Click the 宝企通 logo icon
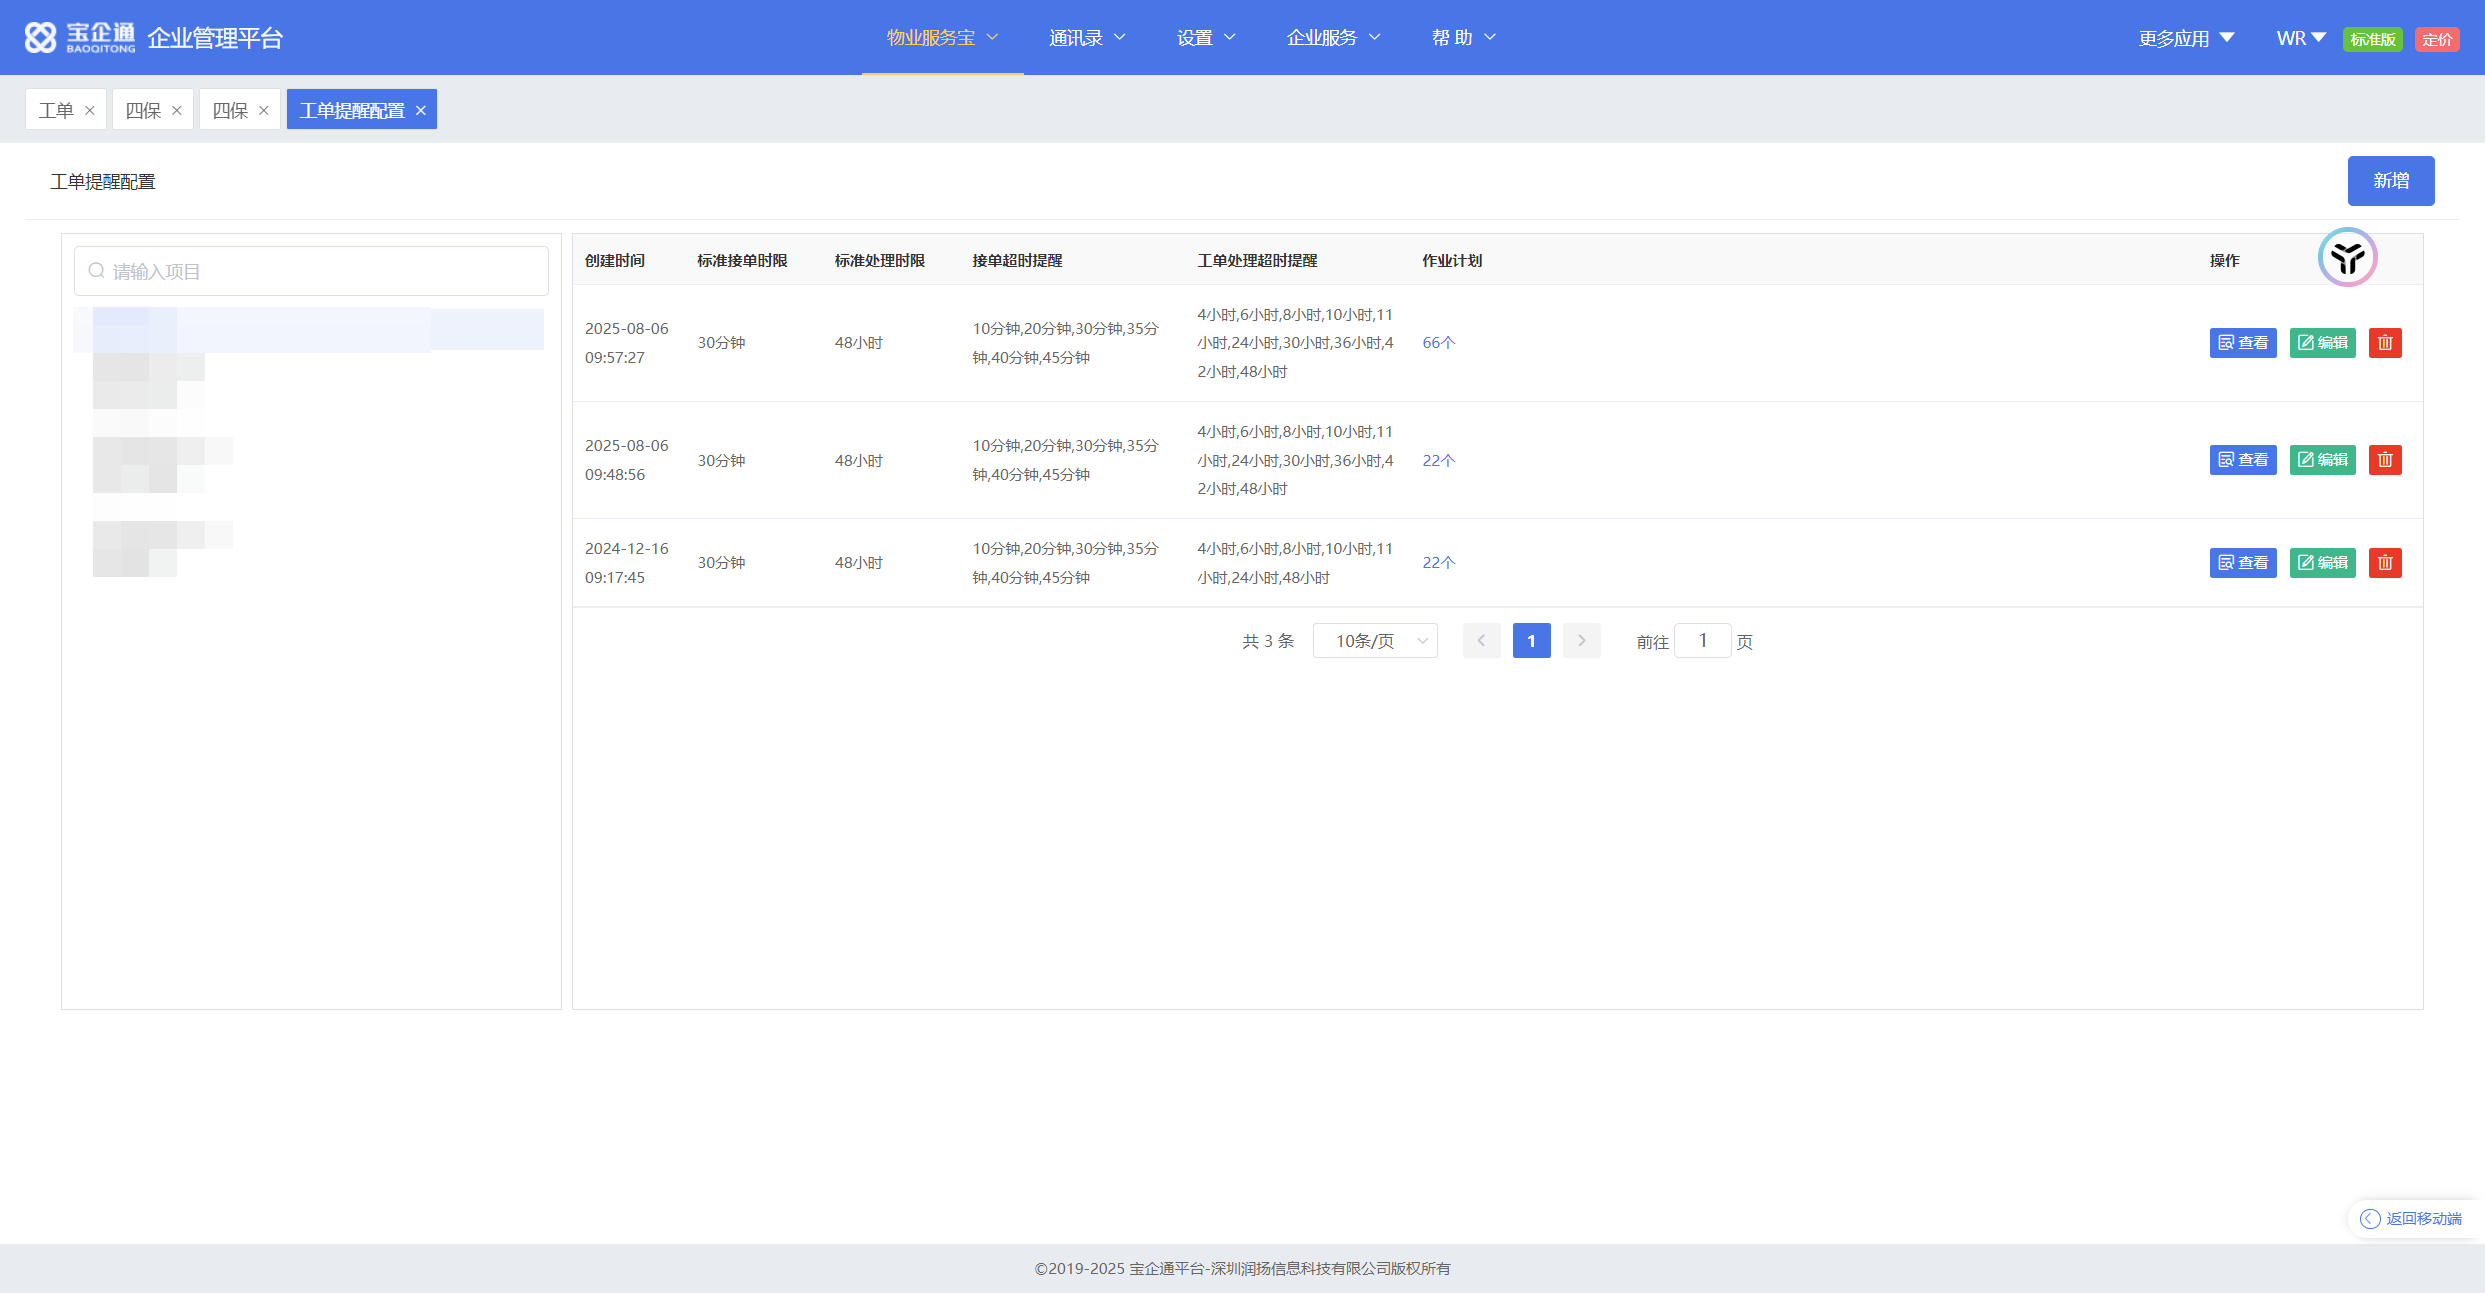This screenshot has height=1293, width=2485. point(40,38)
